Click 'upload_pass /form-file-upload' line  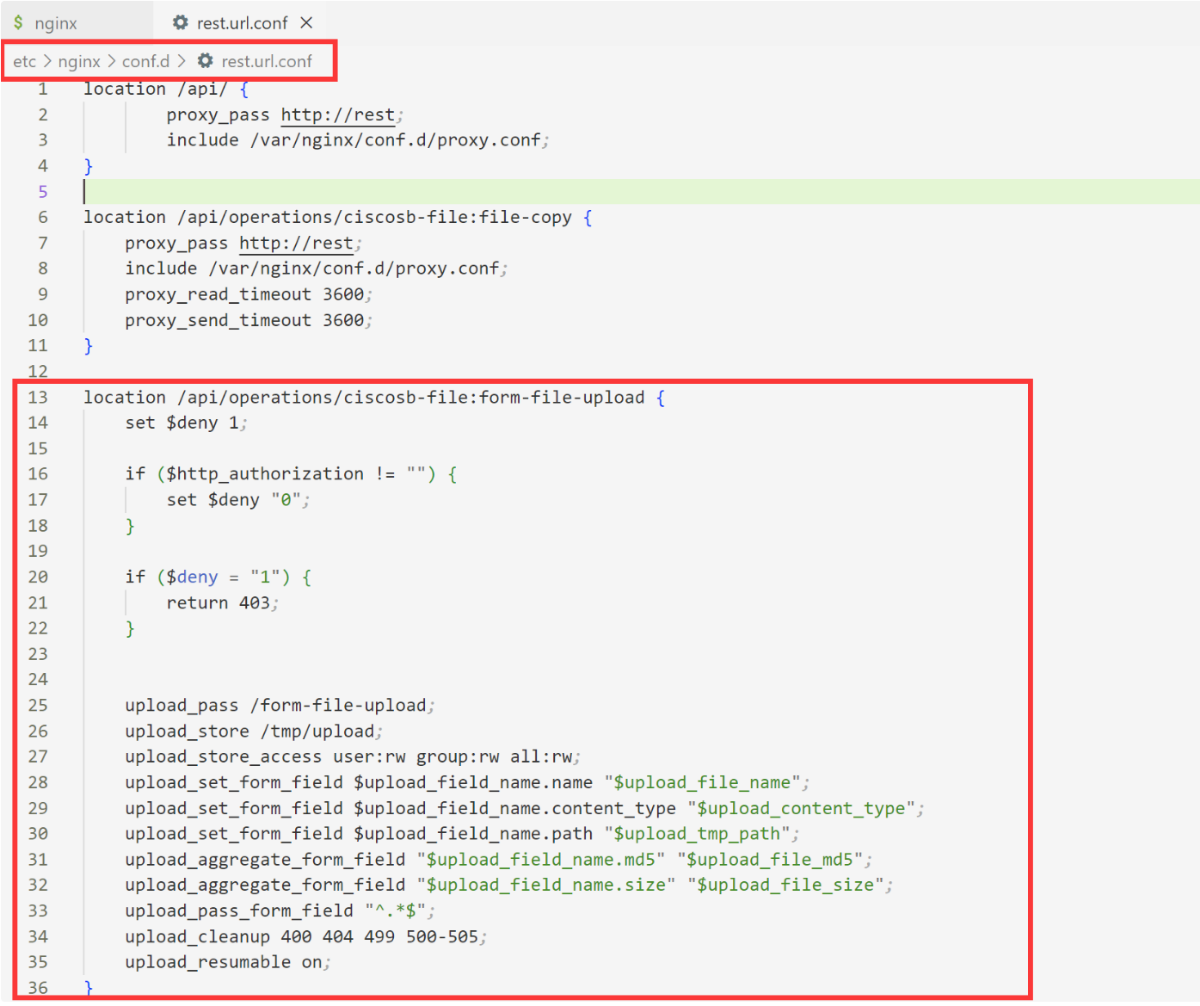tap(281, 705)
